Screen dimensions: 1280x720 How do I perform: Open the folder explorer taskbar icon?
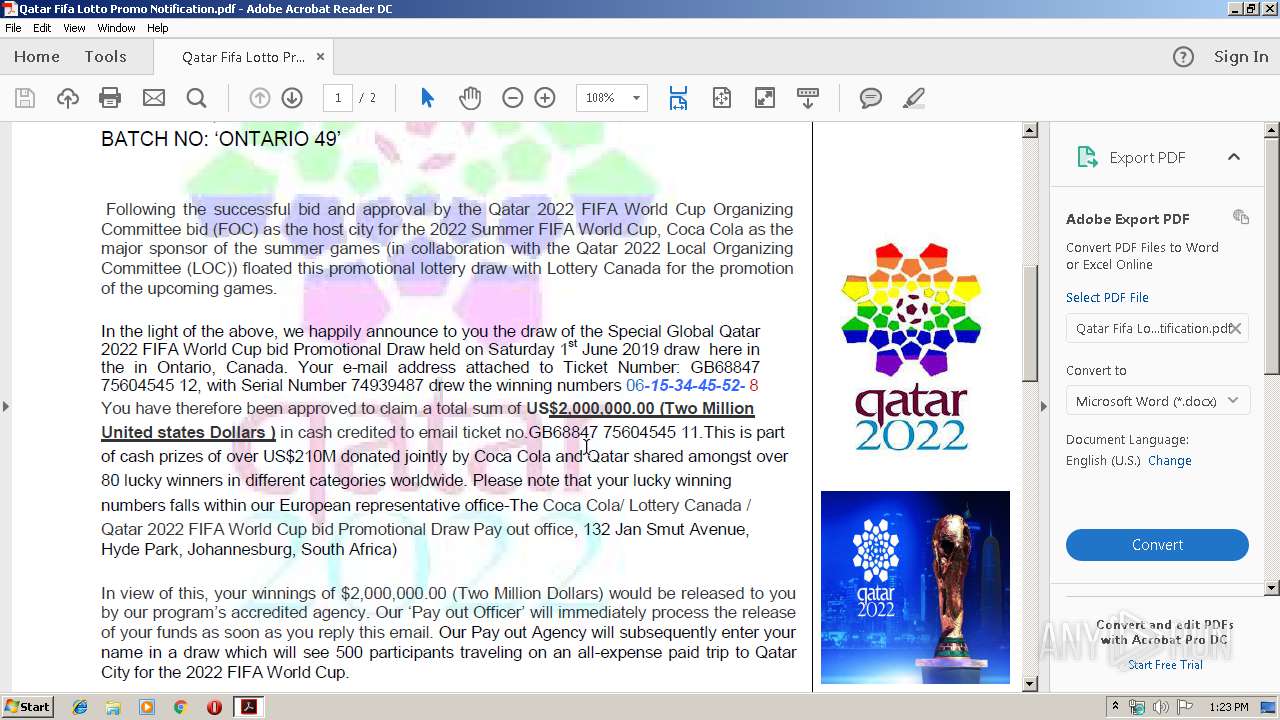(113, 707)
